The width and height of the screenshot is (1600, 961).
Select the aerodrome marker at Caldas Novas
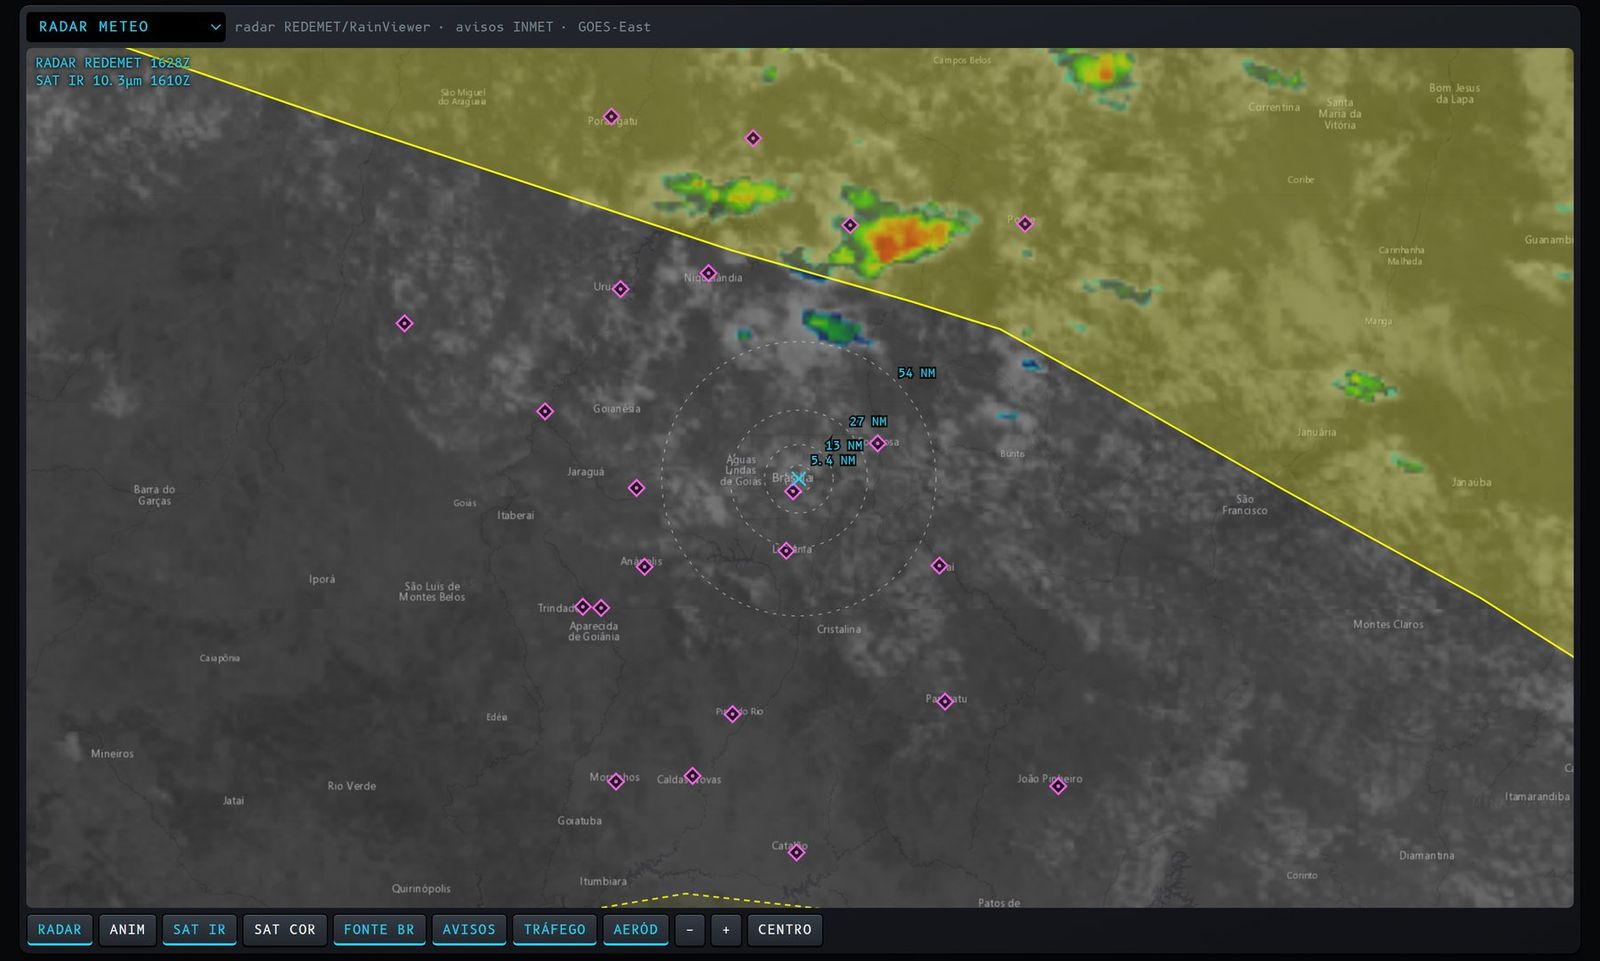coord(692,776)
